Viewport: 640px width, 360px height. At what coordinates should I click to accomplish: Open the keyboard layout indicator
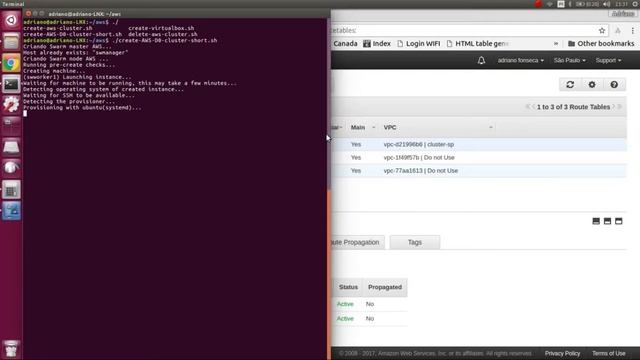pos(561,4)
